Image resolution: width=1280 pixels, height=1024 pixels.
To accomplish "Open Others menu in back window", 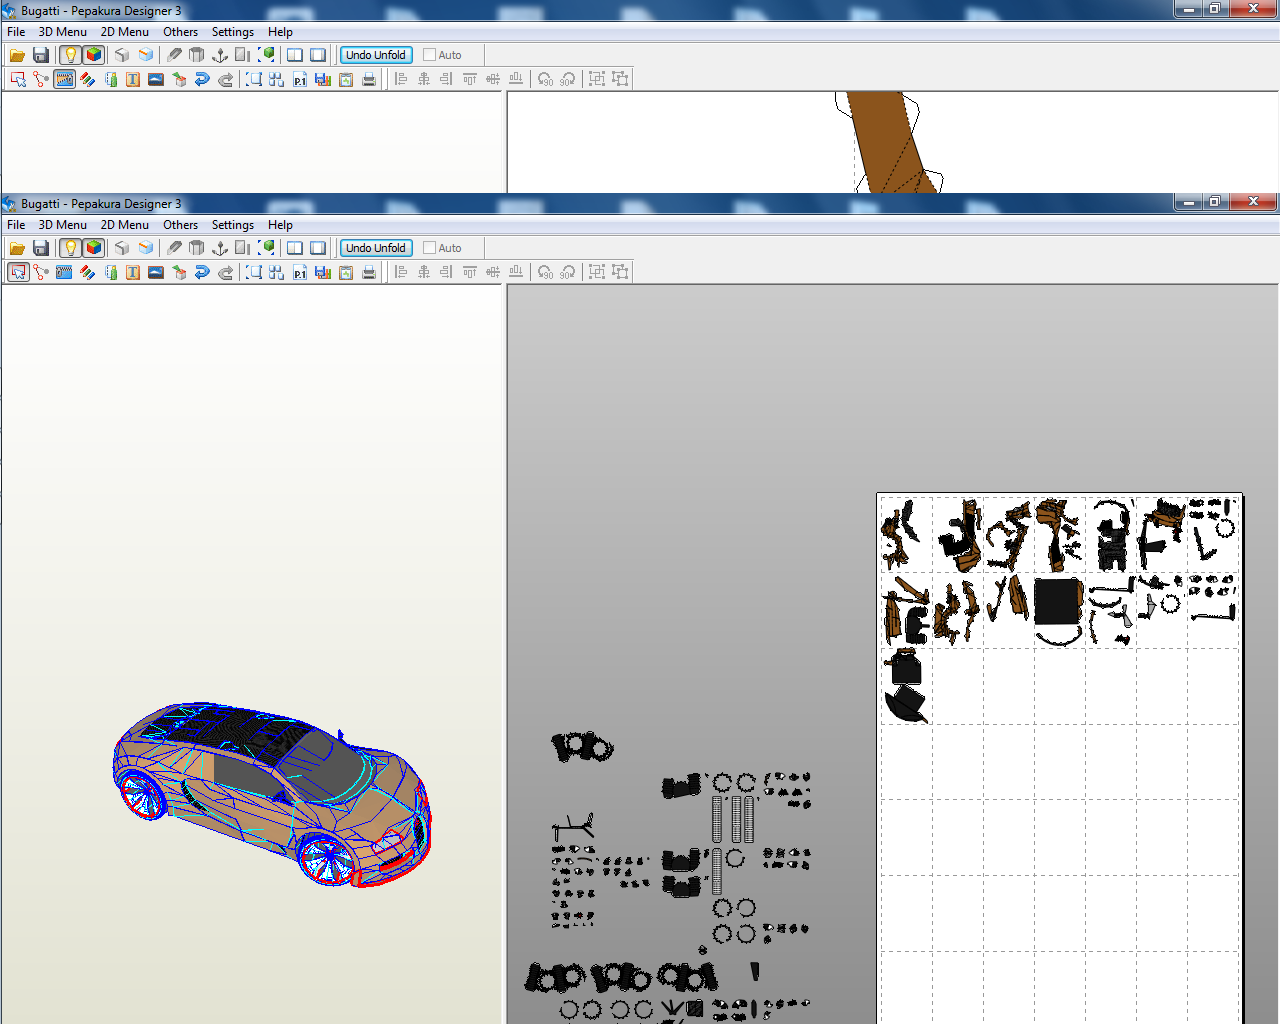I will pos(181,32).
